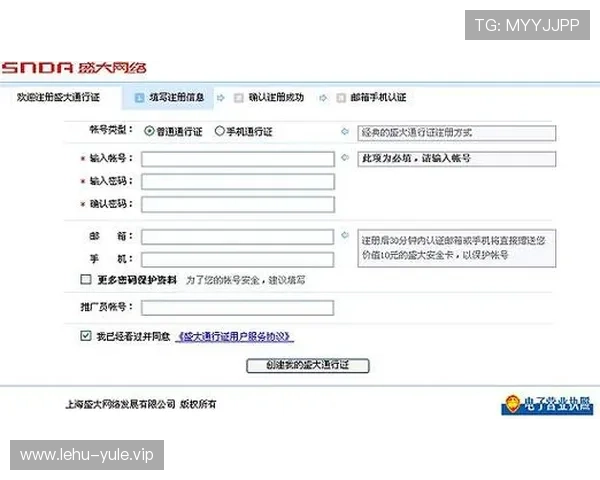Click the 经典的盛大通行证注册方式 hint text
The height and width of the screenshot is (480, 600).
pos(416,133)
